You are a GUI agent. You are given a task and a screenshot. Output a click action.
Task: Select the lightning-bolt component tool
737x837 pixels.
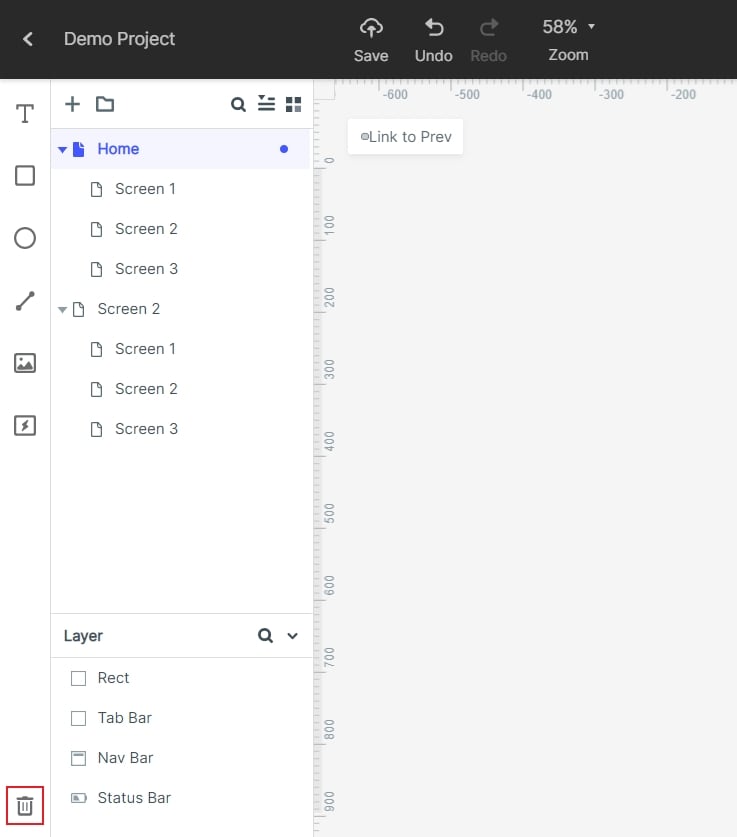[25, 425]
